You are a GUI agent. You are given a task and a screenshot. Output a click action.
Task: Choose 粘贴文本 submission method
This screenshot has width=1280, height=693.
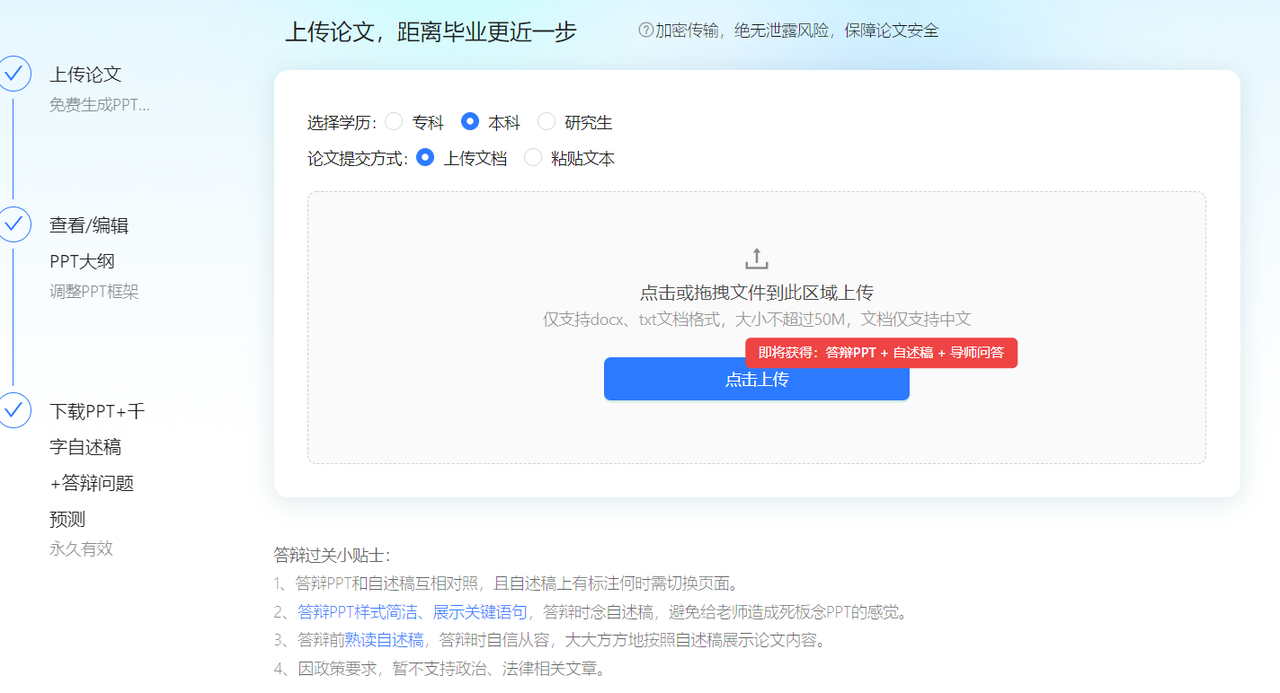coord(533,157)
